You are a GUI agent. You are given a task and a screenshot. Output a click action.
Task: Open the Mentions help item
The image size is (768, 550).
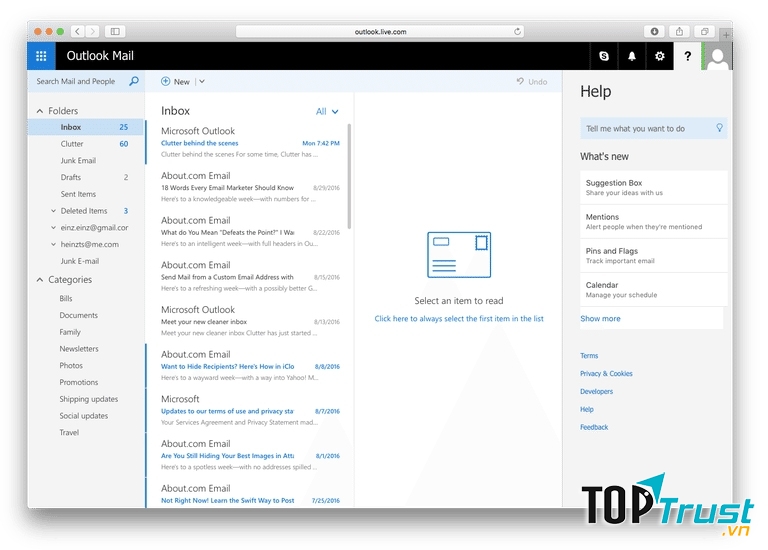(653, 221)
